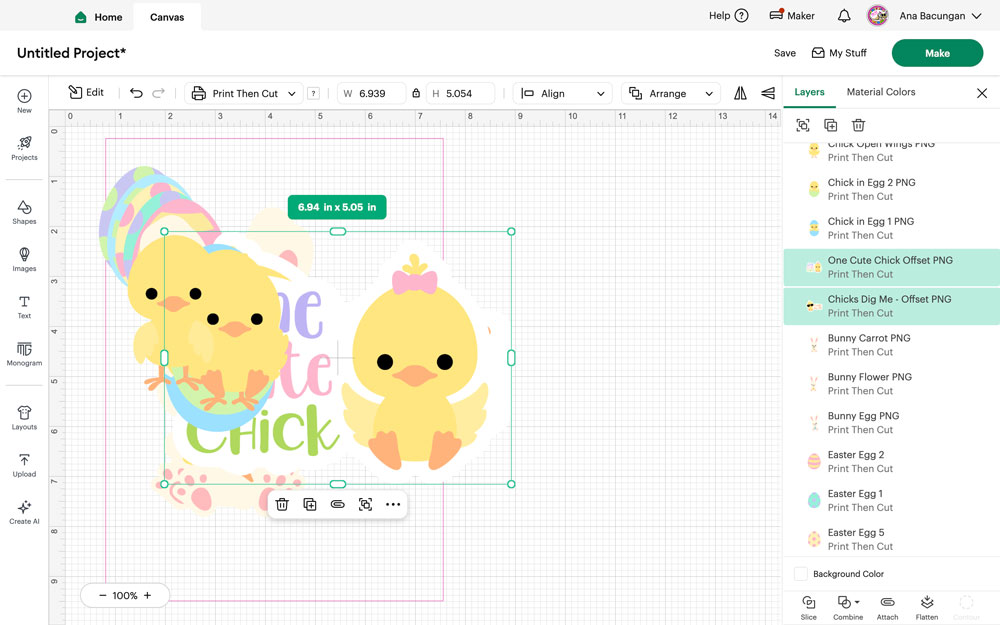Select the Easter Egg 5 layer

click(x=891, y=540)
